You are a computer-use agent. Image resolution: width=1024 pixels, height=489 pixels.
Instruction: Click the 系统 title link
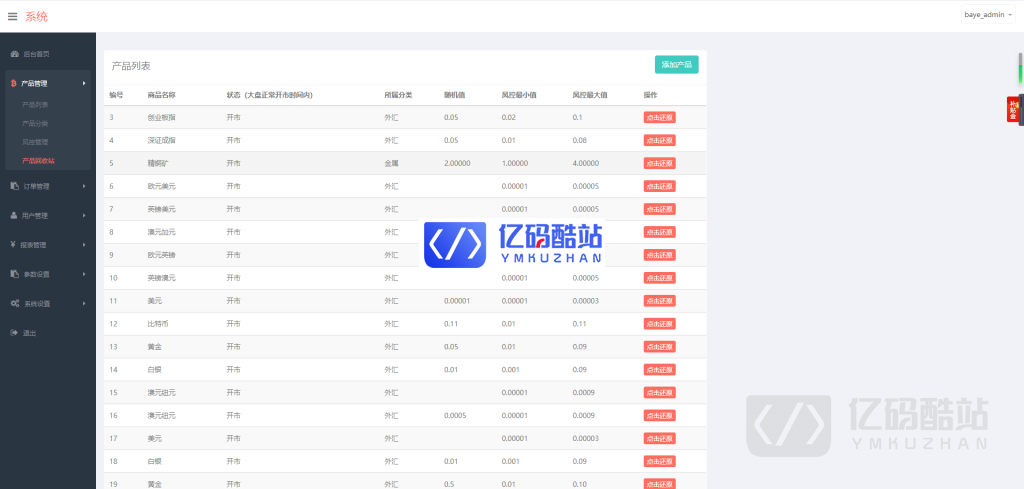[x=37, y=17]
